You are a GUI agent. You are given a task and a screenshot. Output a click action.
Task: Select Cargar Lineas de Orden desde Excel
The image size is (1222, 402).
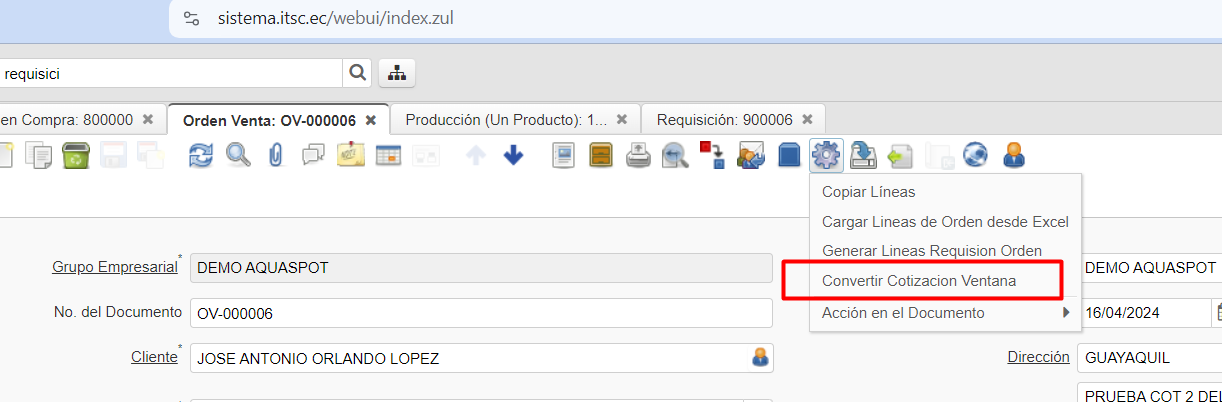pyautogui.click(x=944, y=222)
